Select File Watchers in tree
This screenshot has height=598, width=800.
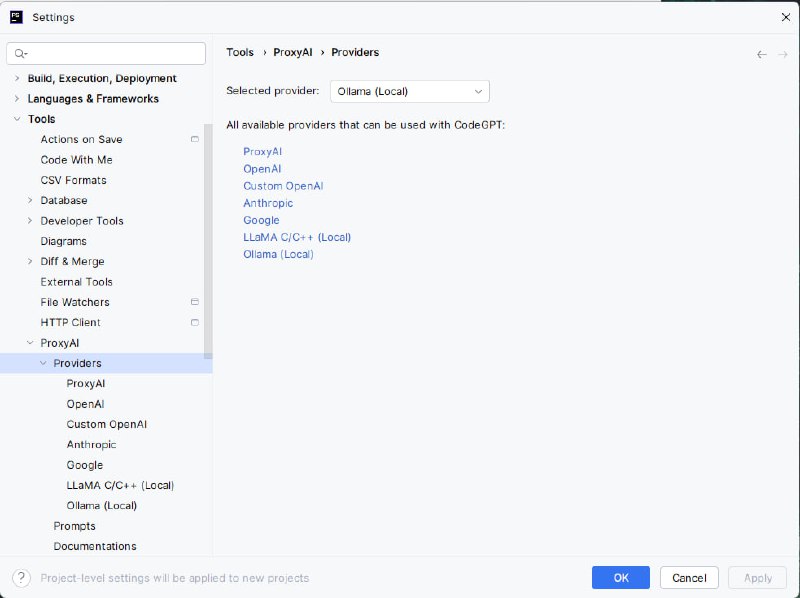click(75, 302)
